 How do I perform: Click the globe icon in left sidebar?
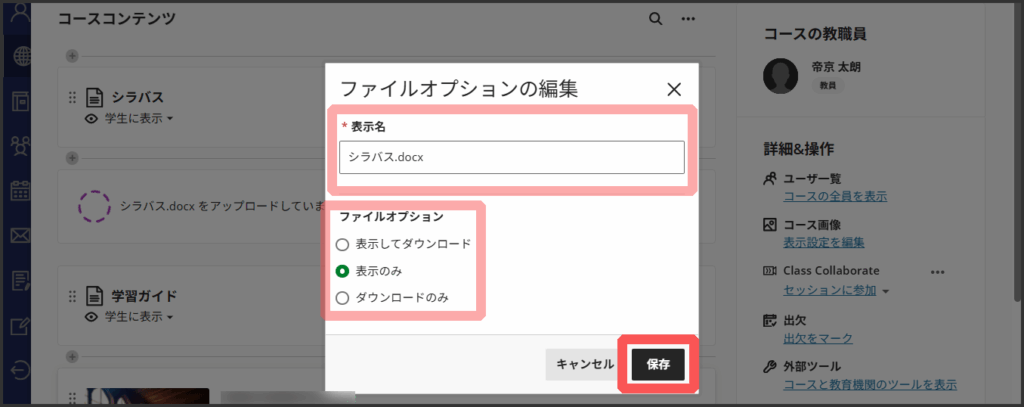20,57
